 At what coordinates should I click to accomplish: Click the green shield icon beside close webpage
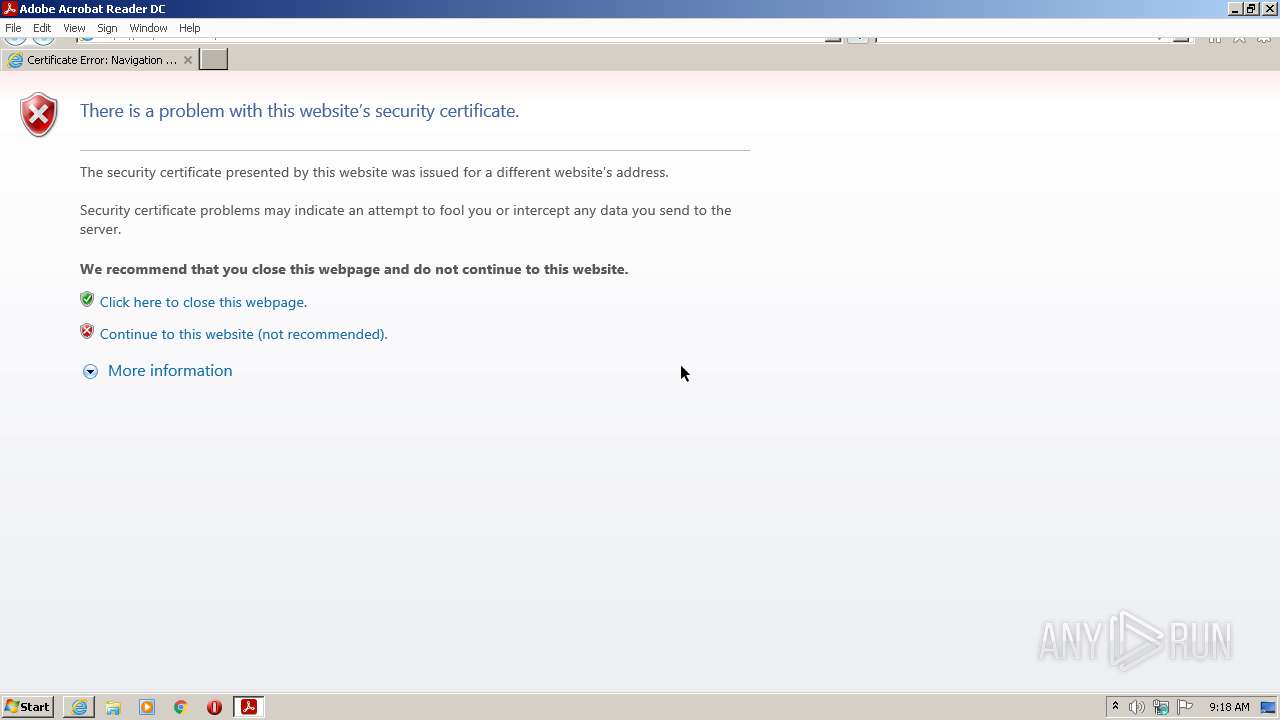point(87,299)
